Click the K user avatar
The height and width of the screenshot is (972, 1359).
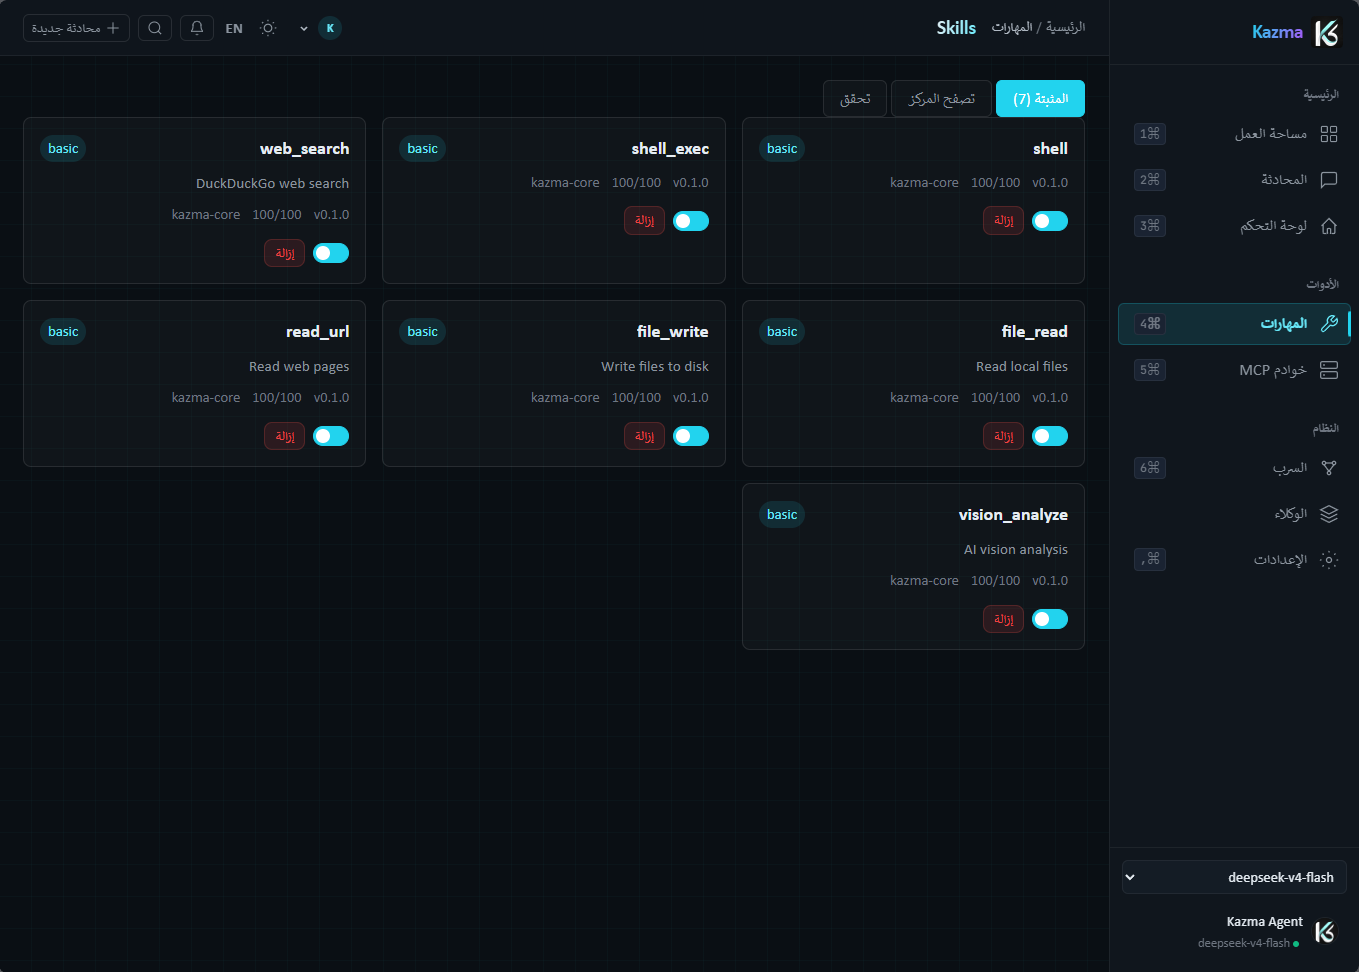(x=330, y=28)
